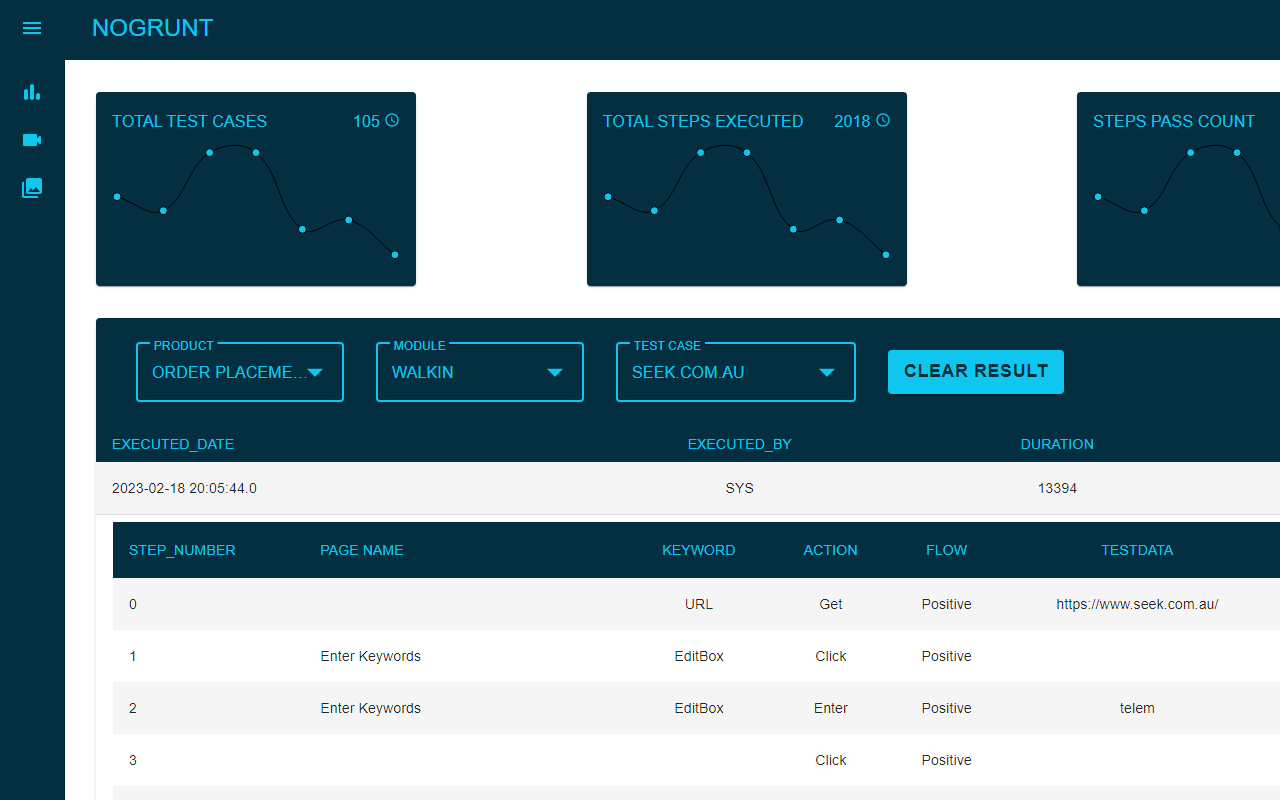Image resolution: width=1280 pixels, height=800 pixels.
Task: Click clock icon on Total Steps Executed card
Action: (x=883, y=120)
